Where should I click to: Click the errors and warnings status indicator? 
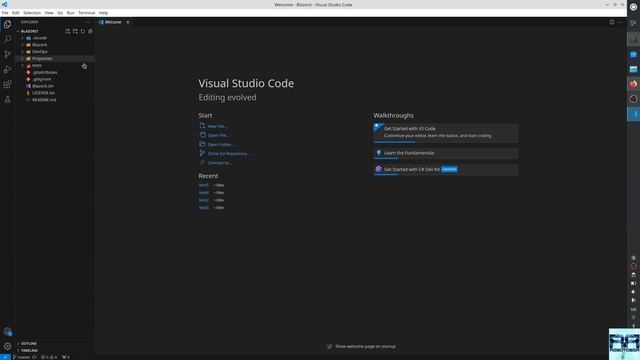(49, 357)
